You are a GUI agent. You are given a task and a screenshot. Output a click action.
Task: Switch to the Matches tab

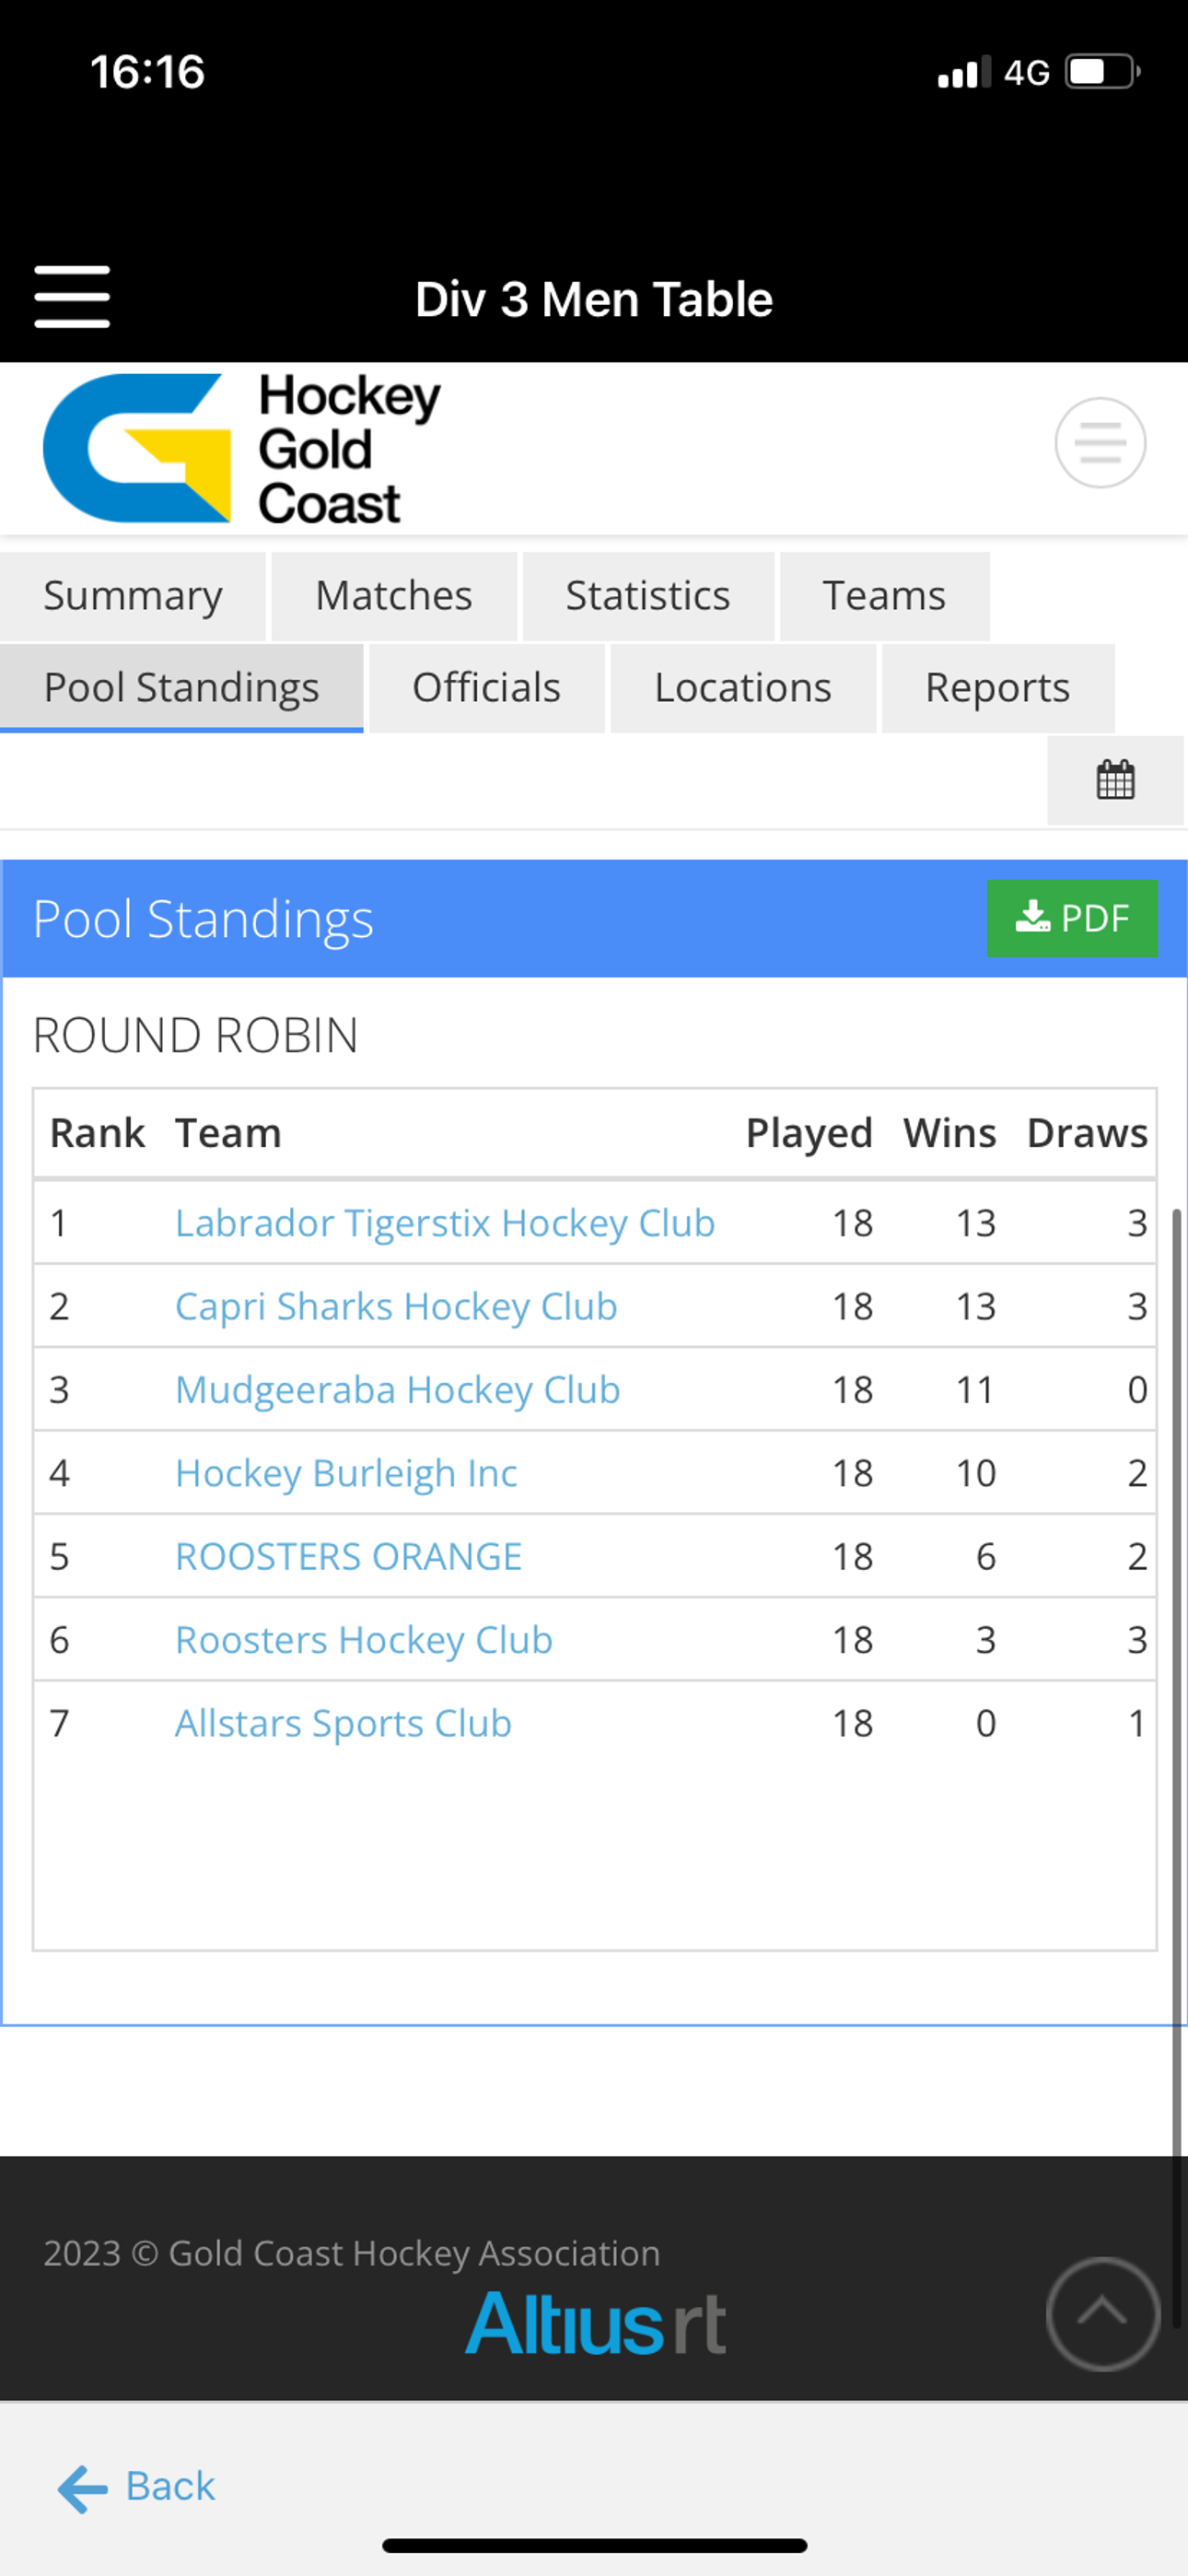click(394, 596)
